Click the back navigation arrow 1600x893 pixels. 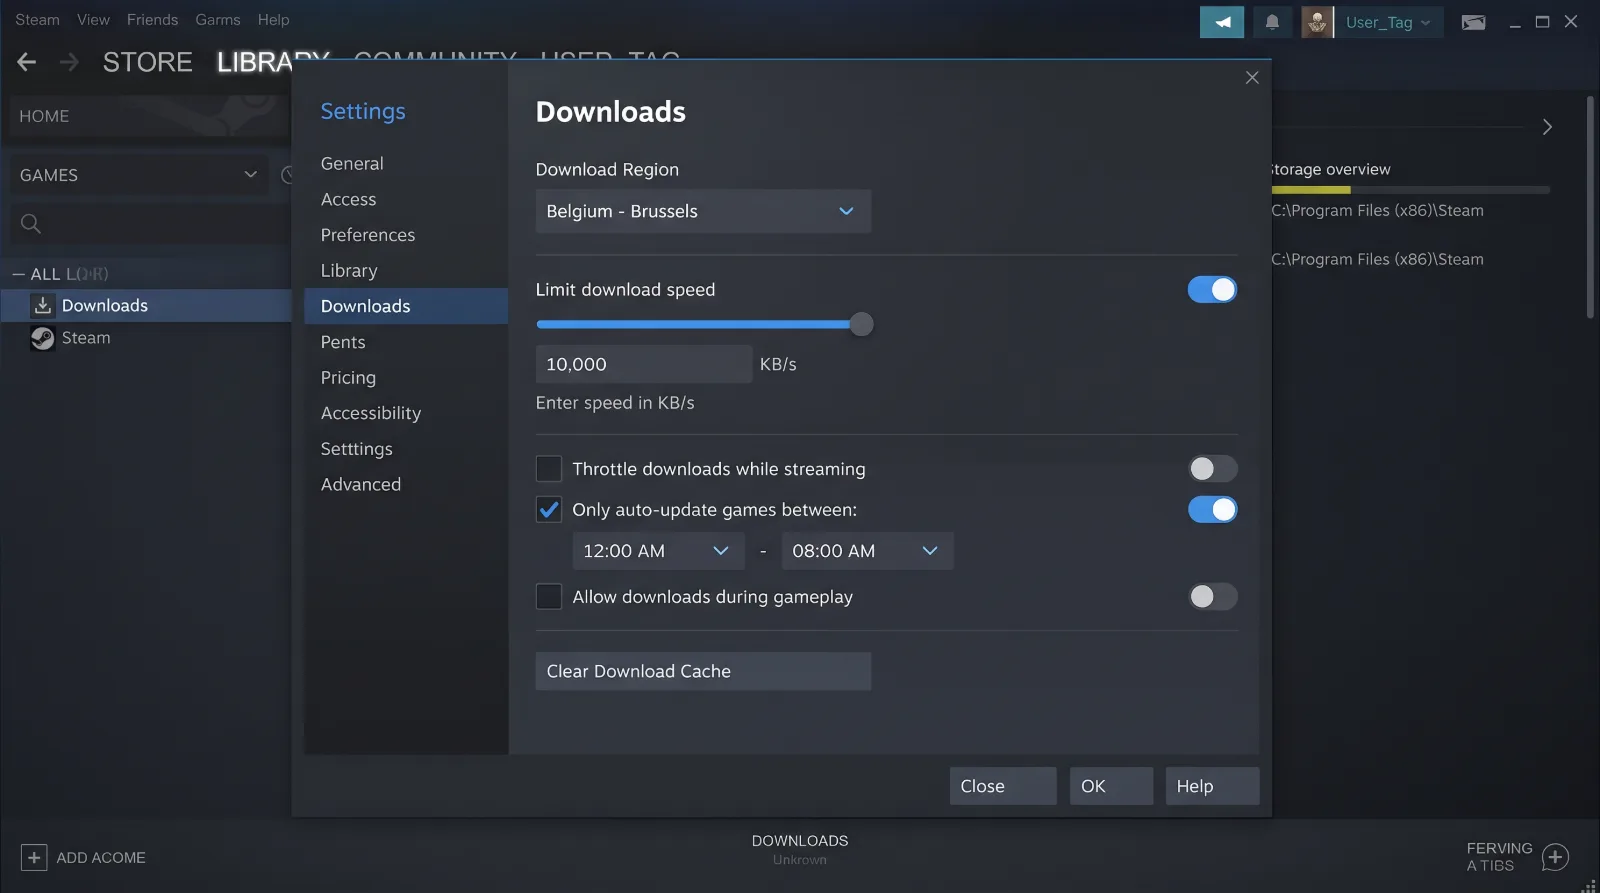coord(27,62)
